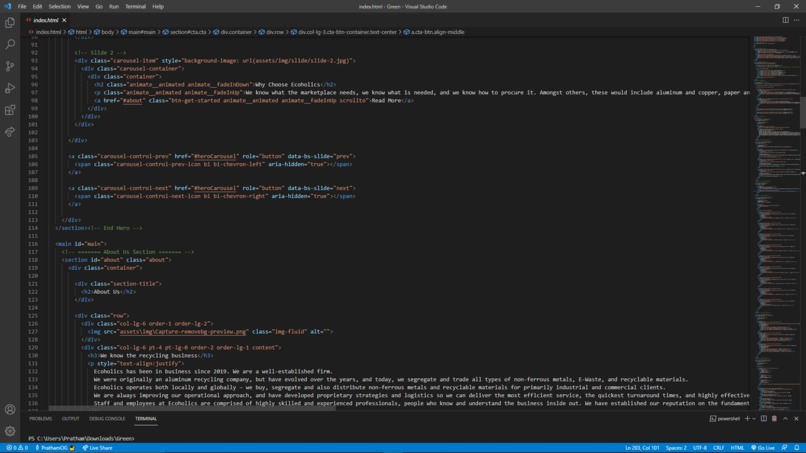Image resolution: width=806 pixels, height=453 pixels.
Task: Switch to the OUTPUT panel tab
Action: (x=70, y=419)
